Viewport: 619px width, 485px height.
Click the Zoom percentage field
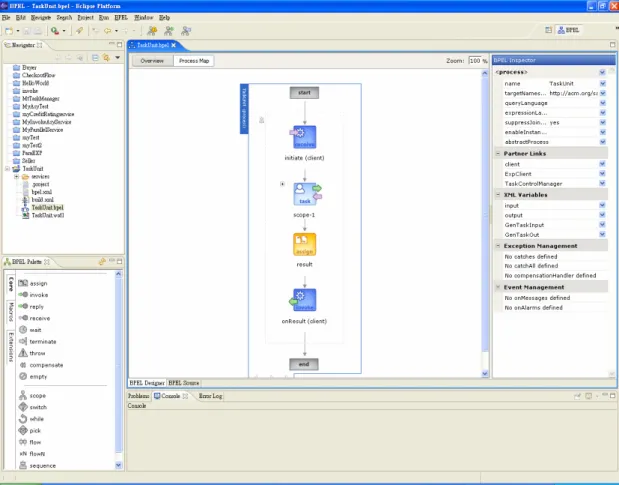475,61
